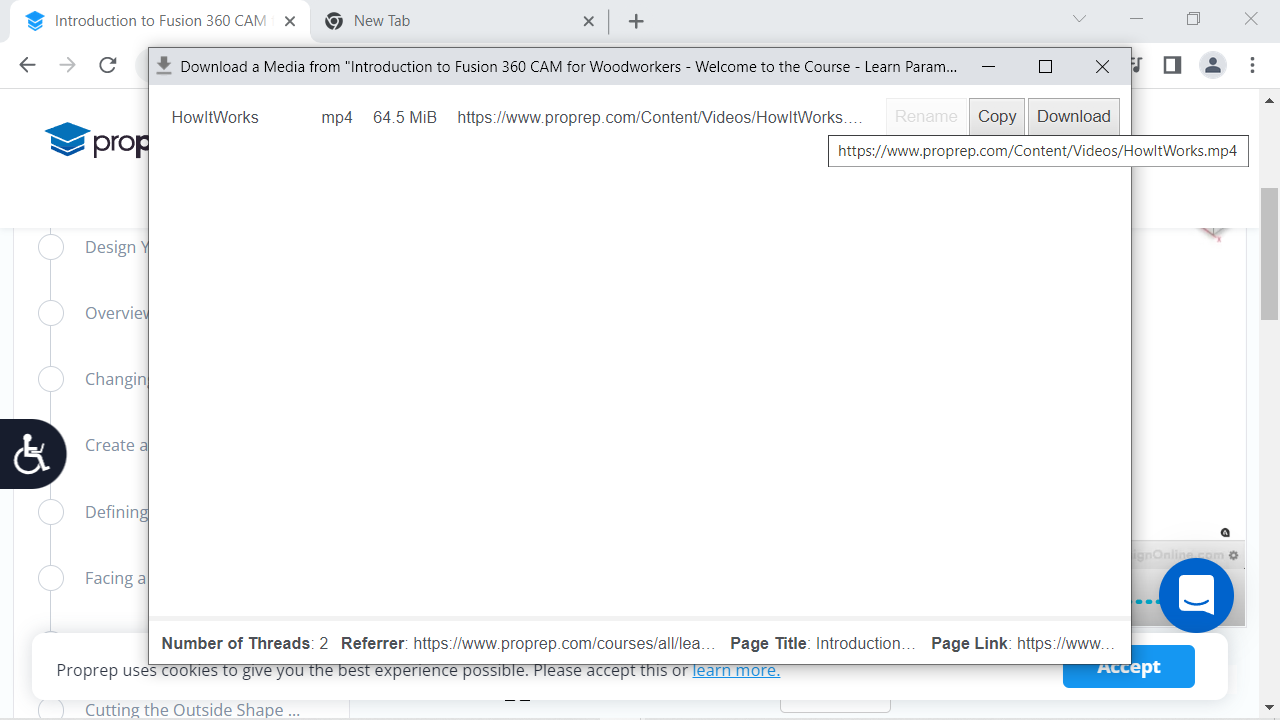Open a new tab with the plus button

(x=636, y=21)
